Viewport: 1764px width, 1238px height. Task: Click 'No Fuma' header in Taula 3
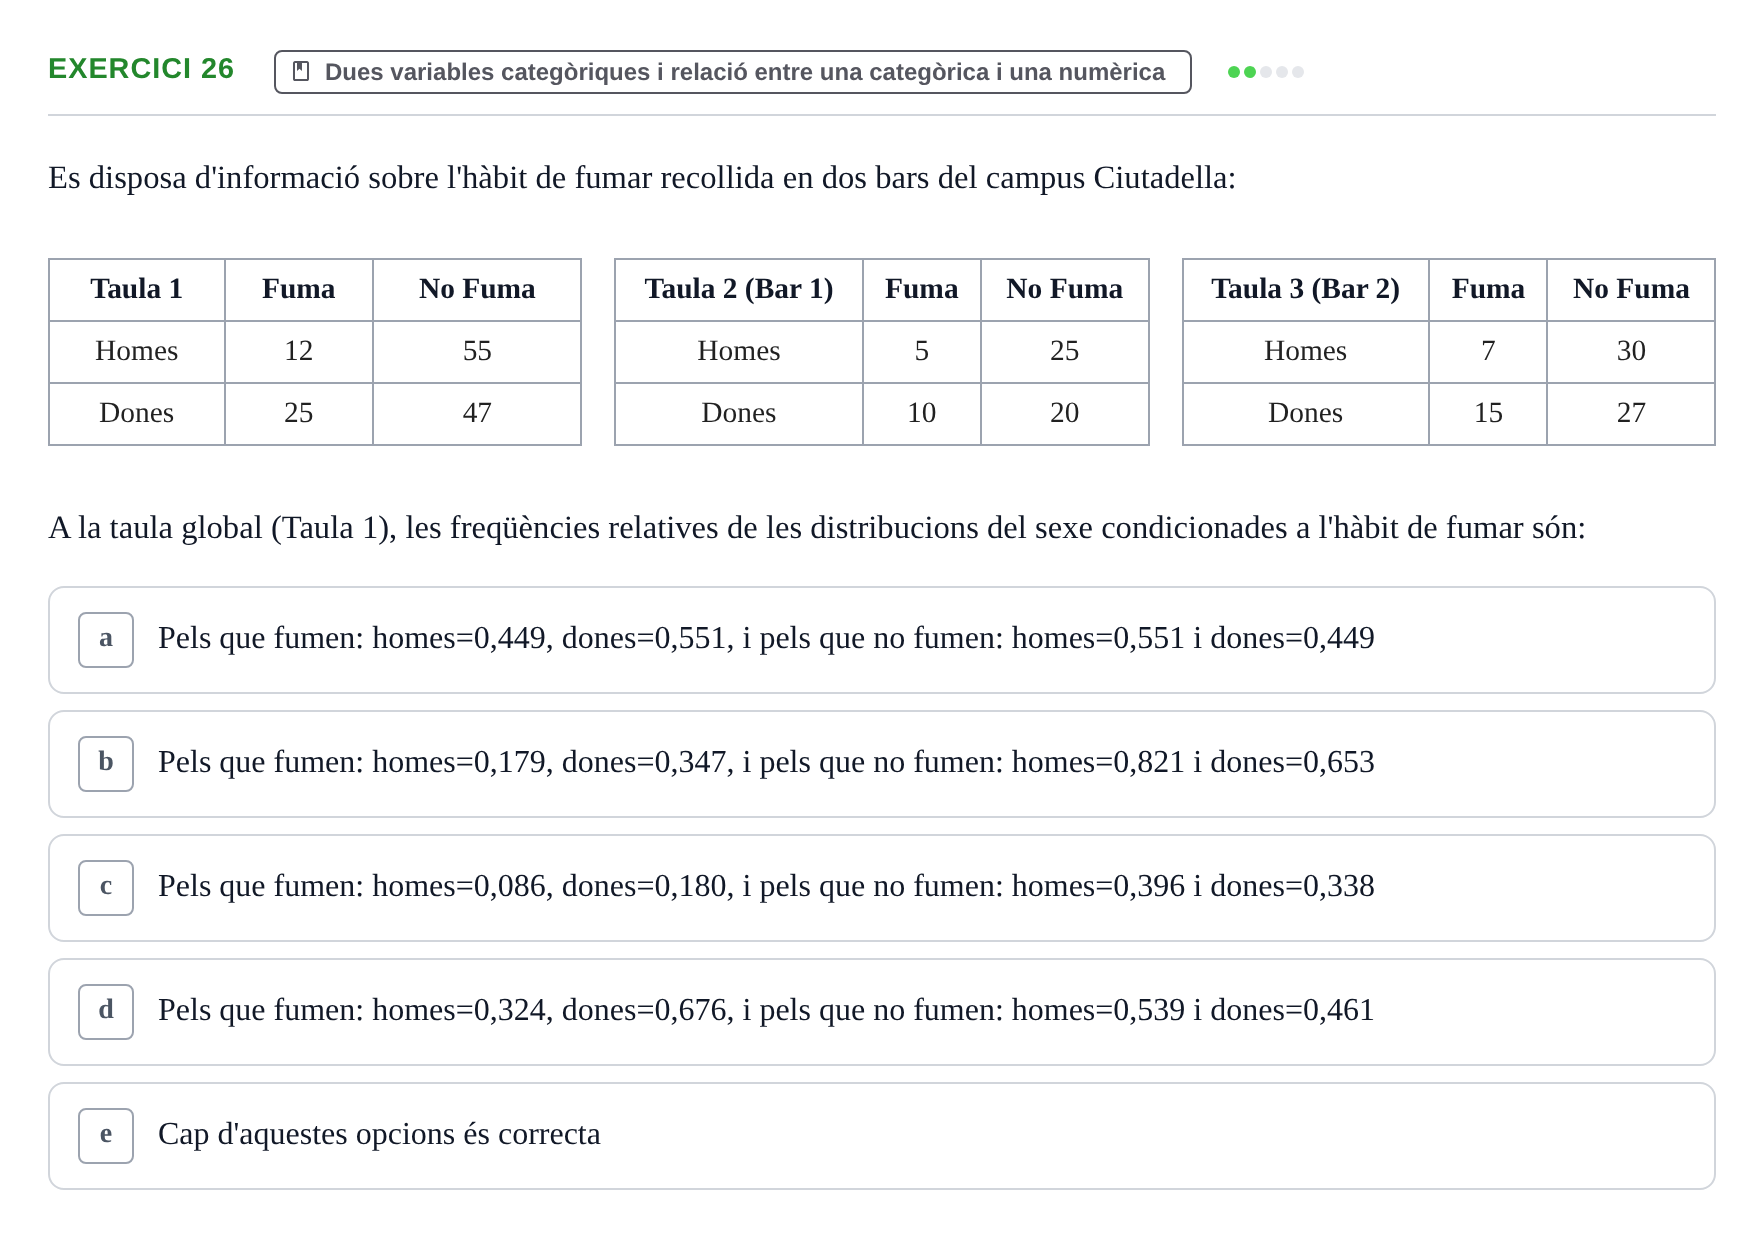(x=1631, y=290)
